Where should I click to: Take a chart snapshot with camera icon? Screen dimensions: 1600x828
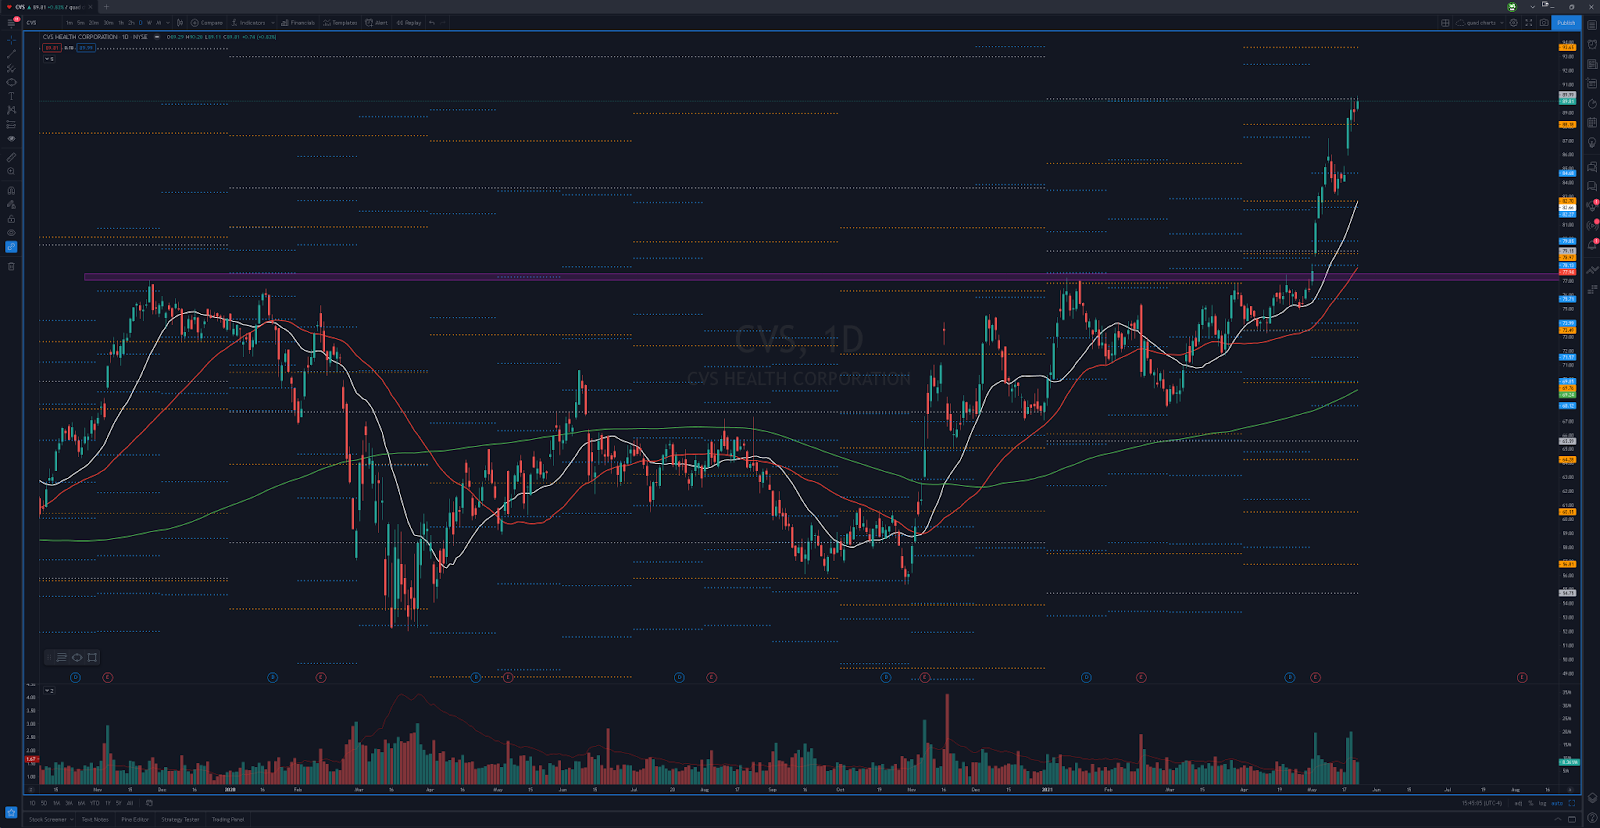(x=1544, y=23)
